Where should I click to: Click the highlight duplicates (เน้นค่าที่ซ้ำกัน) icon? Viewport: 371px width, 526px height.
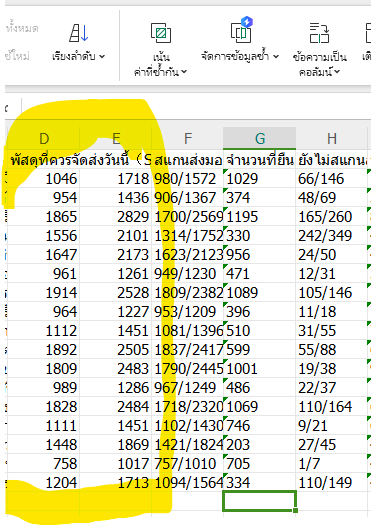point(161,33)
